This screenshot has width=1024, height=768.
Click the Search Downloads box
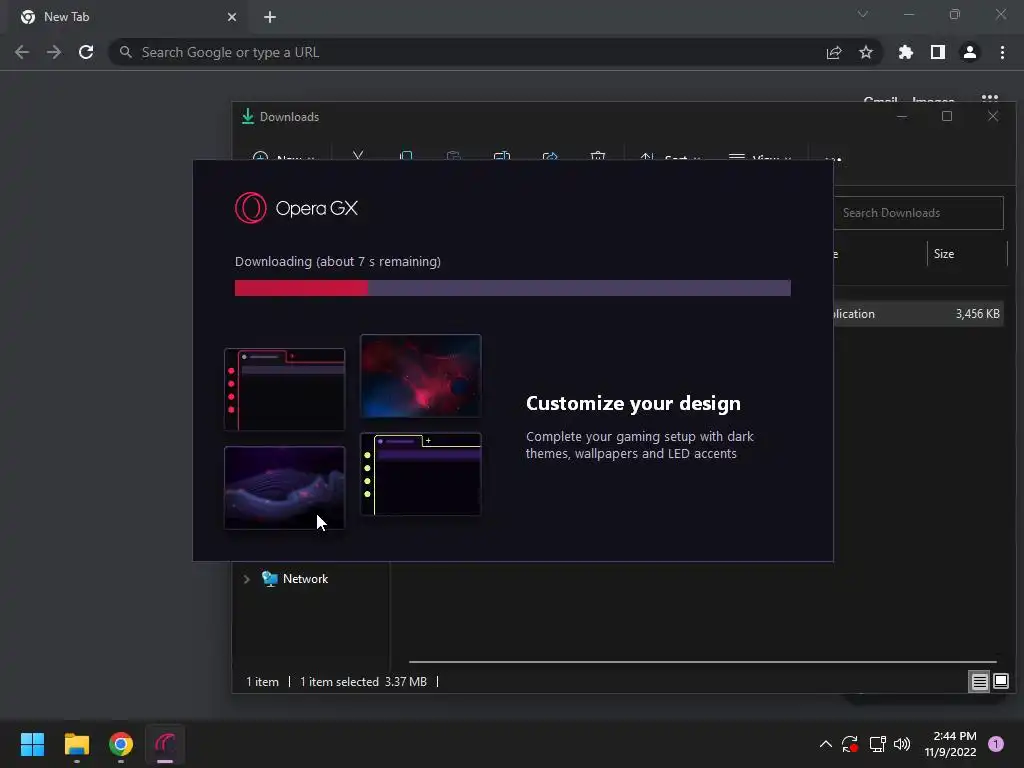[x=918, y=213]
